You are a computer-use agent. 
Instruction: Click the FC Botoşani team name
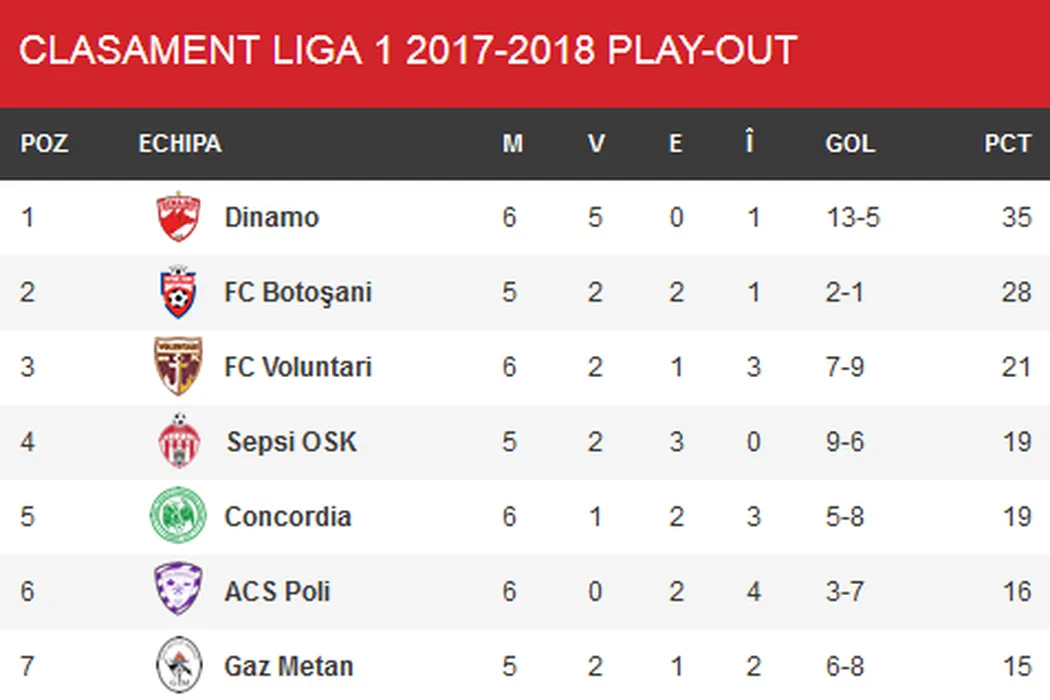pos(298,292)
